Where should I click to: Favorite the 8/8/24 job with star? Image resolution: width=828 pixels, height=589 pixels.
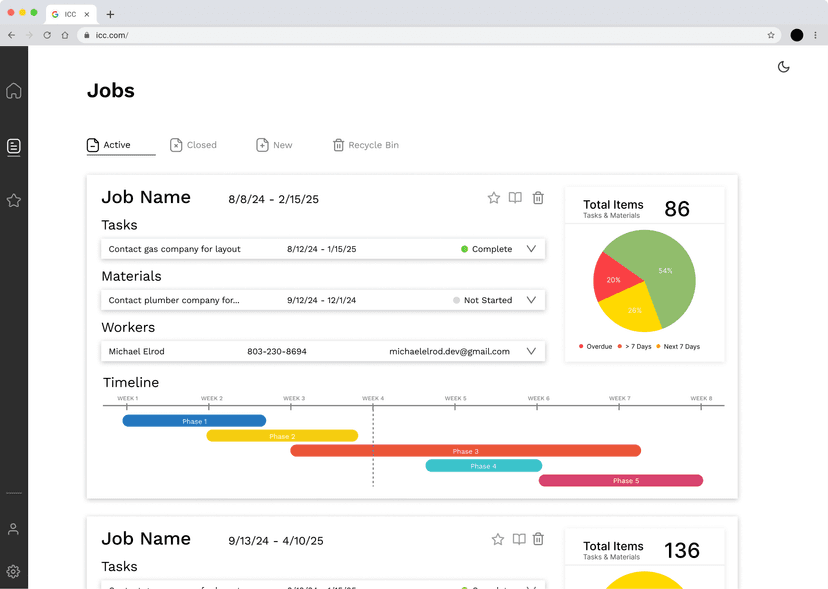pos(494,198)
